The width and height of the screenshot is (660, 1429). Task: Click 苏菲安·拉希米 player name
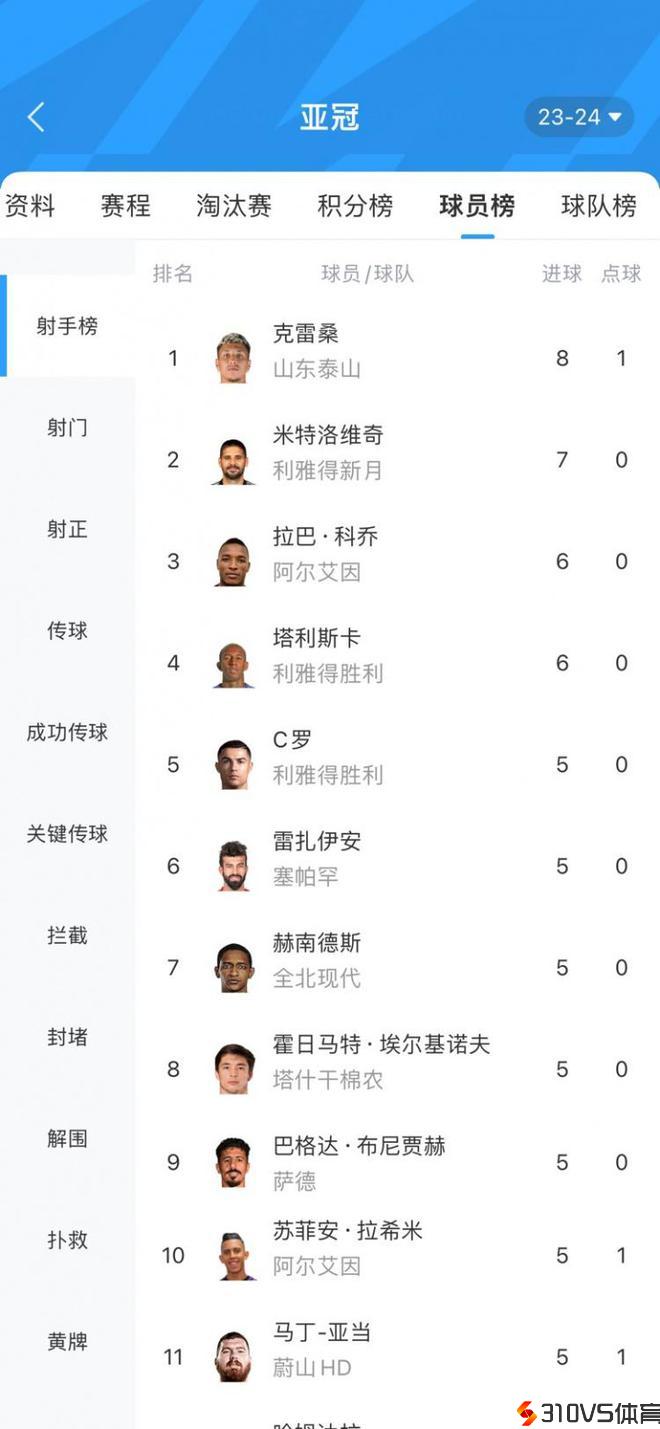tap(347, 1231)
